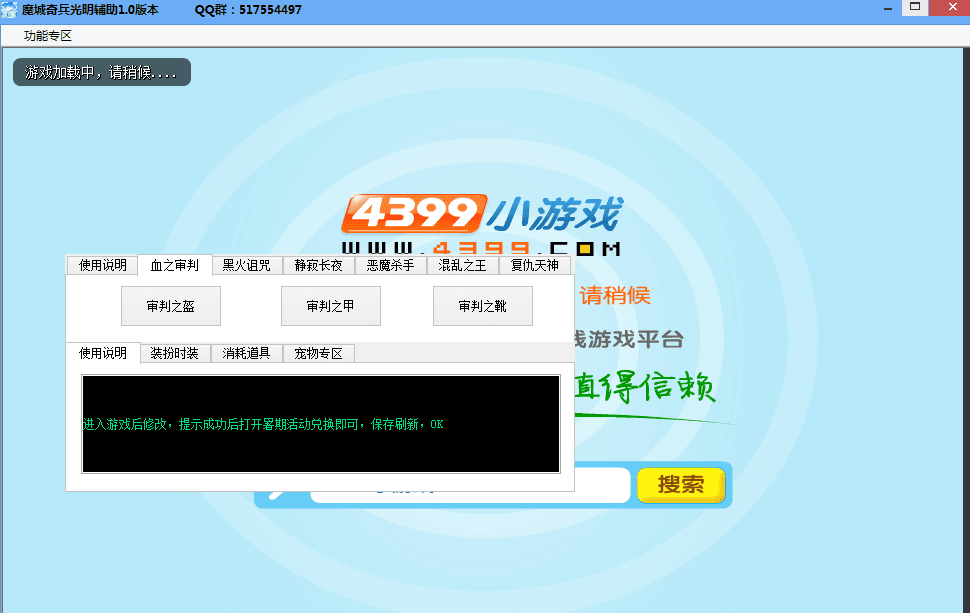Click the 审判之靴 button
Image resolution: width=970 pixels, height=613 pixels.
[483, 306]
